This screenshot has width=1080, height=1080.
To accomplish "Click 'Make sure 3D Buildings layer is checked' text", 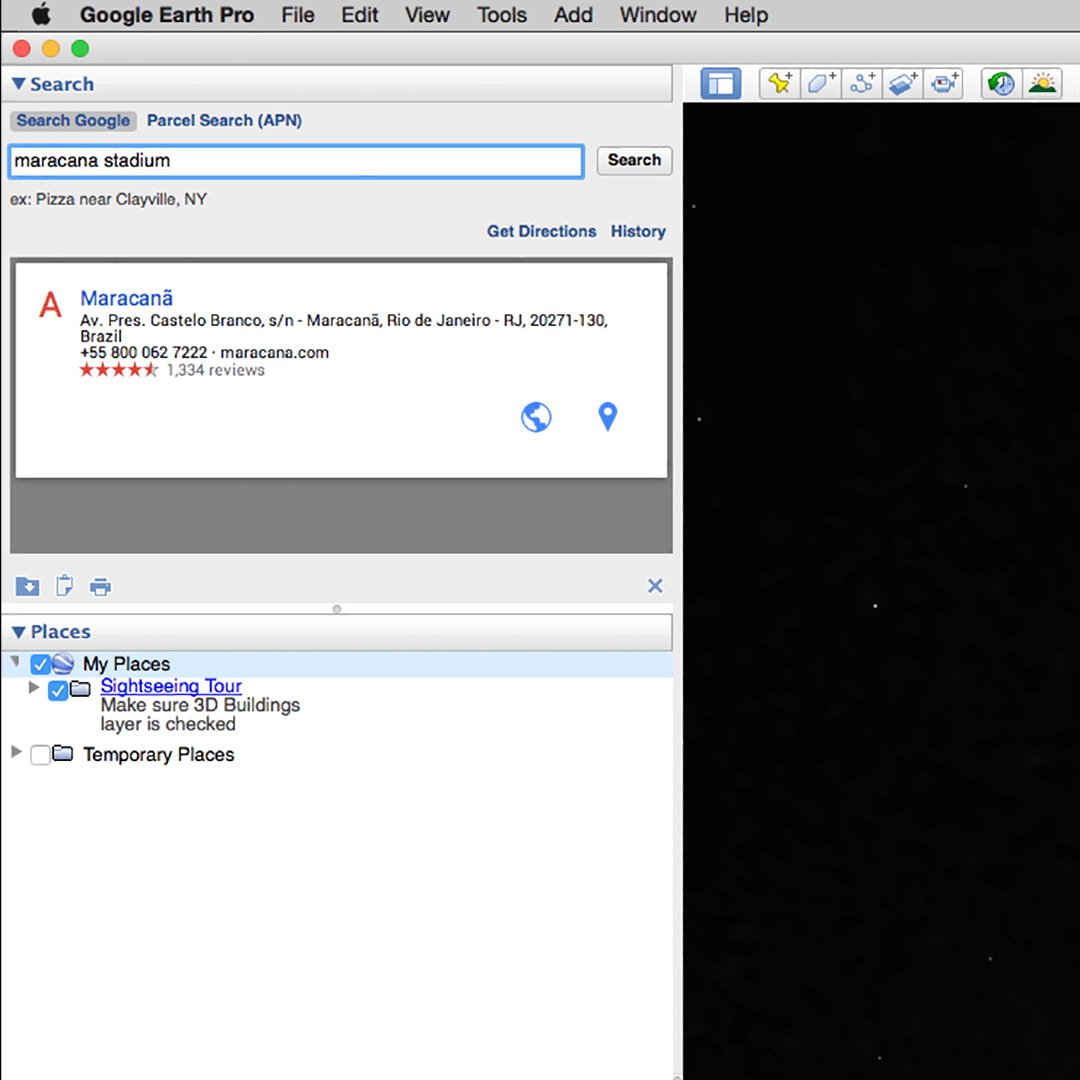I will pyautogui.click(x=200, y=715).
